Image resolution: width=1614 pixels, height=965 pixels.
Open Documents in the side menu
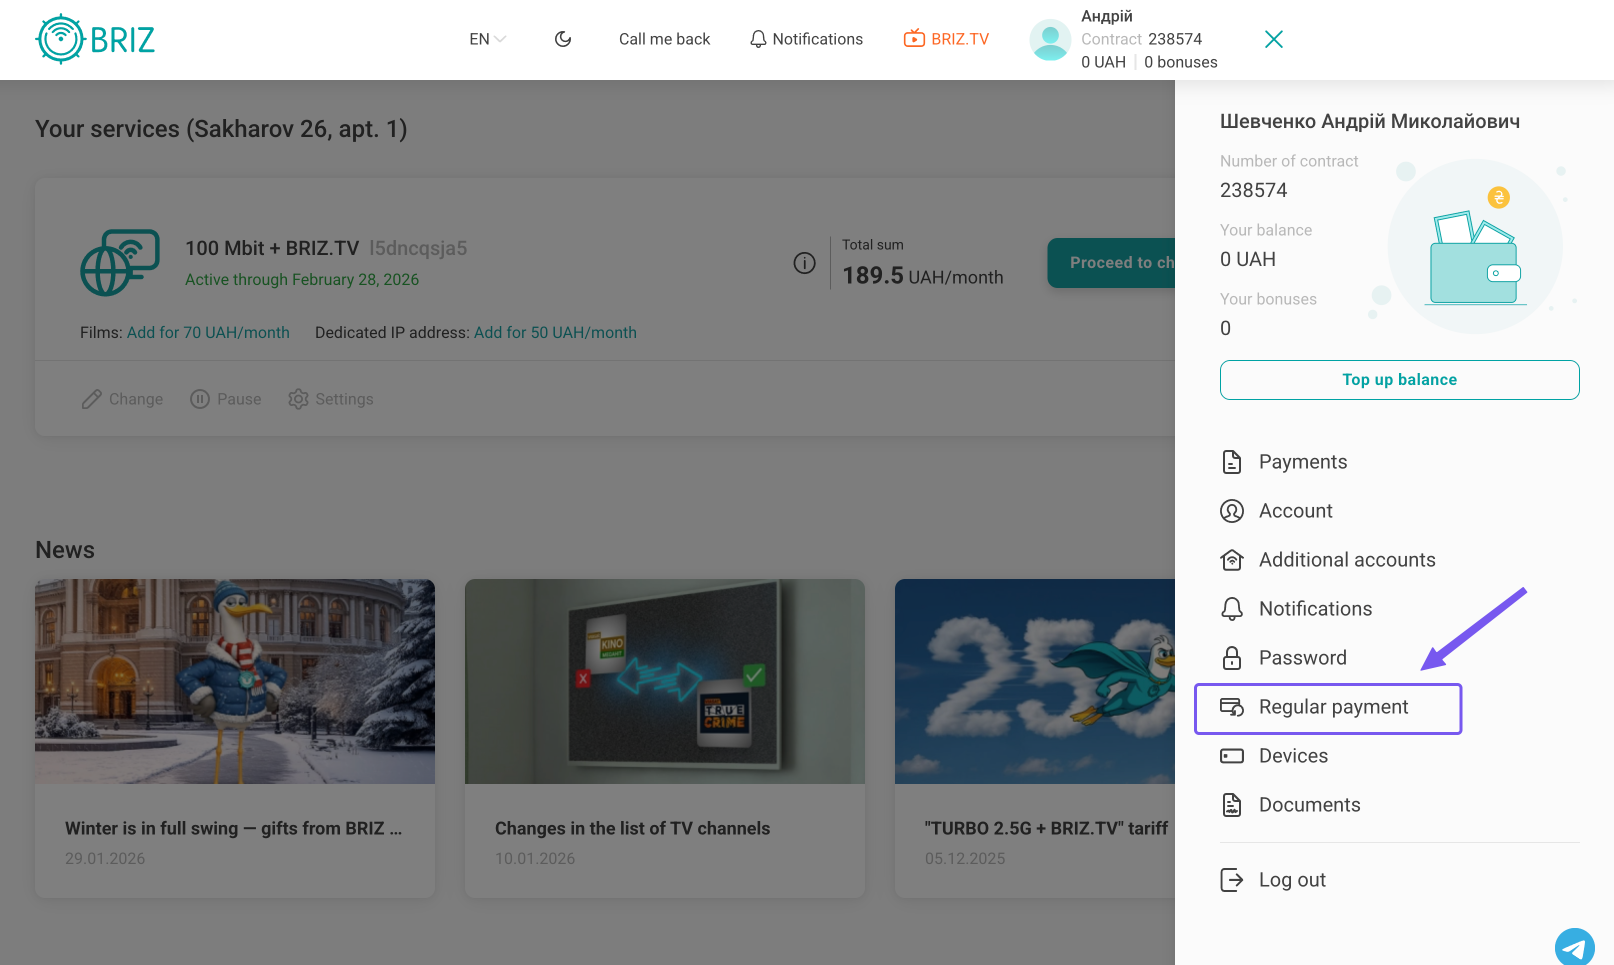click(x=1308, y=805)
